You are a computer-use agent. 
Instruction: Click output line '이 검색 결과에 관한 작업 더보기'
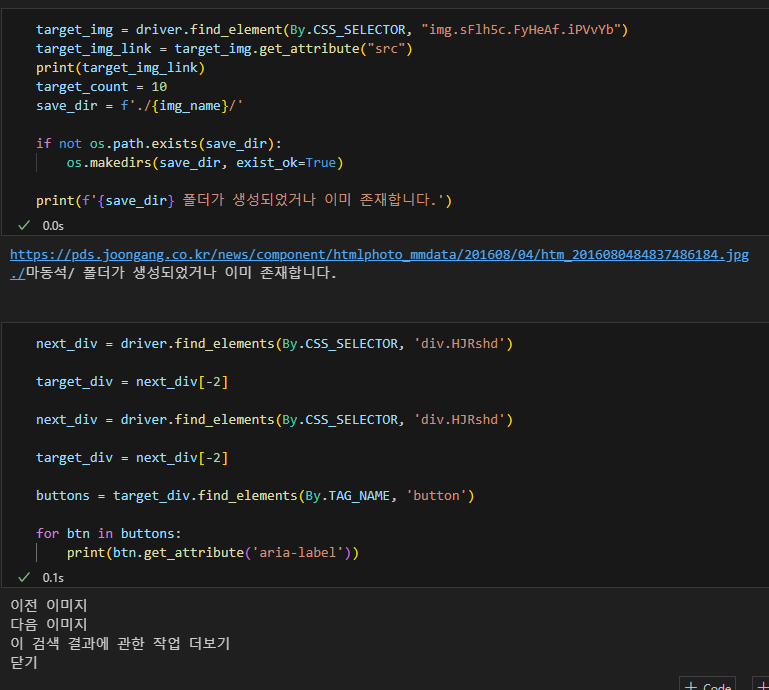(120, 643)
